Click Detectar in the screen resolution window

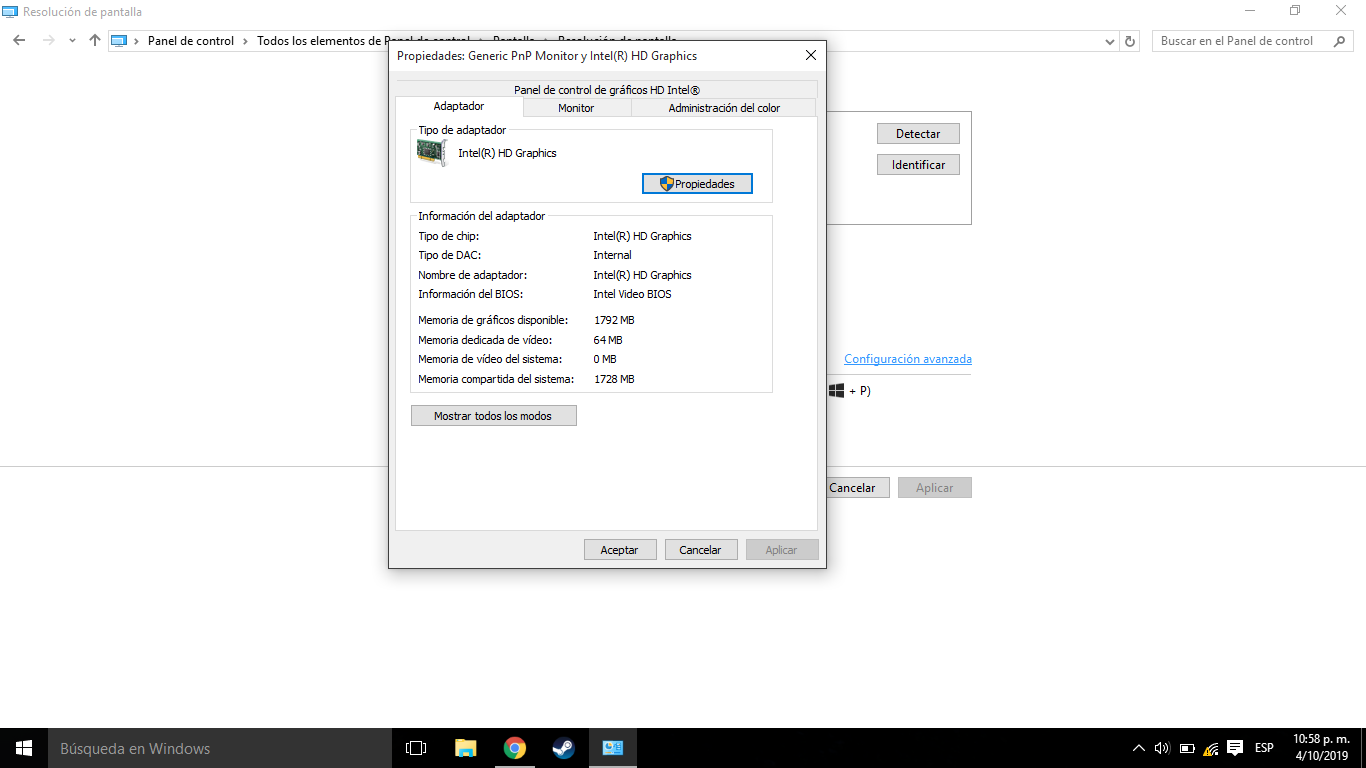pos(918,134)
